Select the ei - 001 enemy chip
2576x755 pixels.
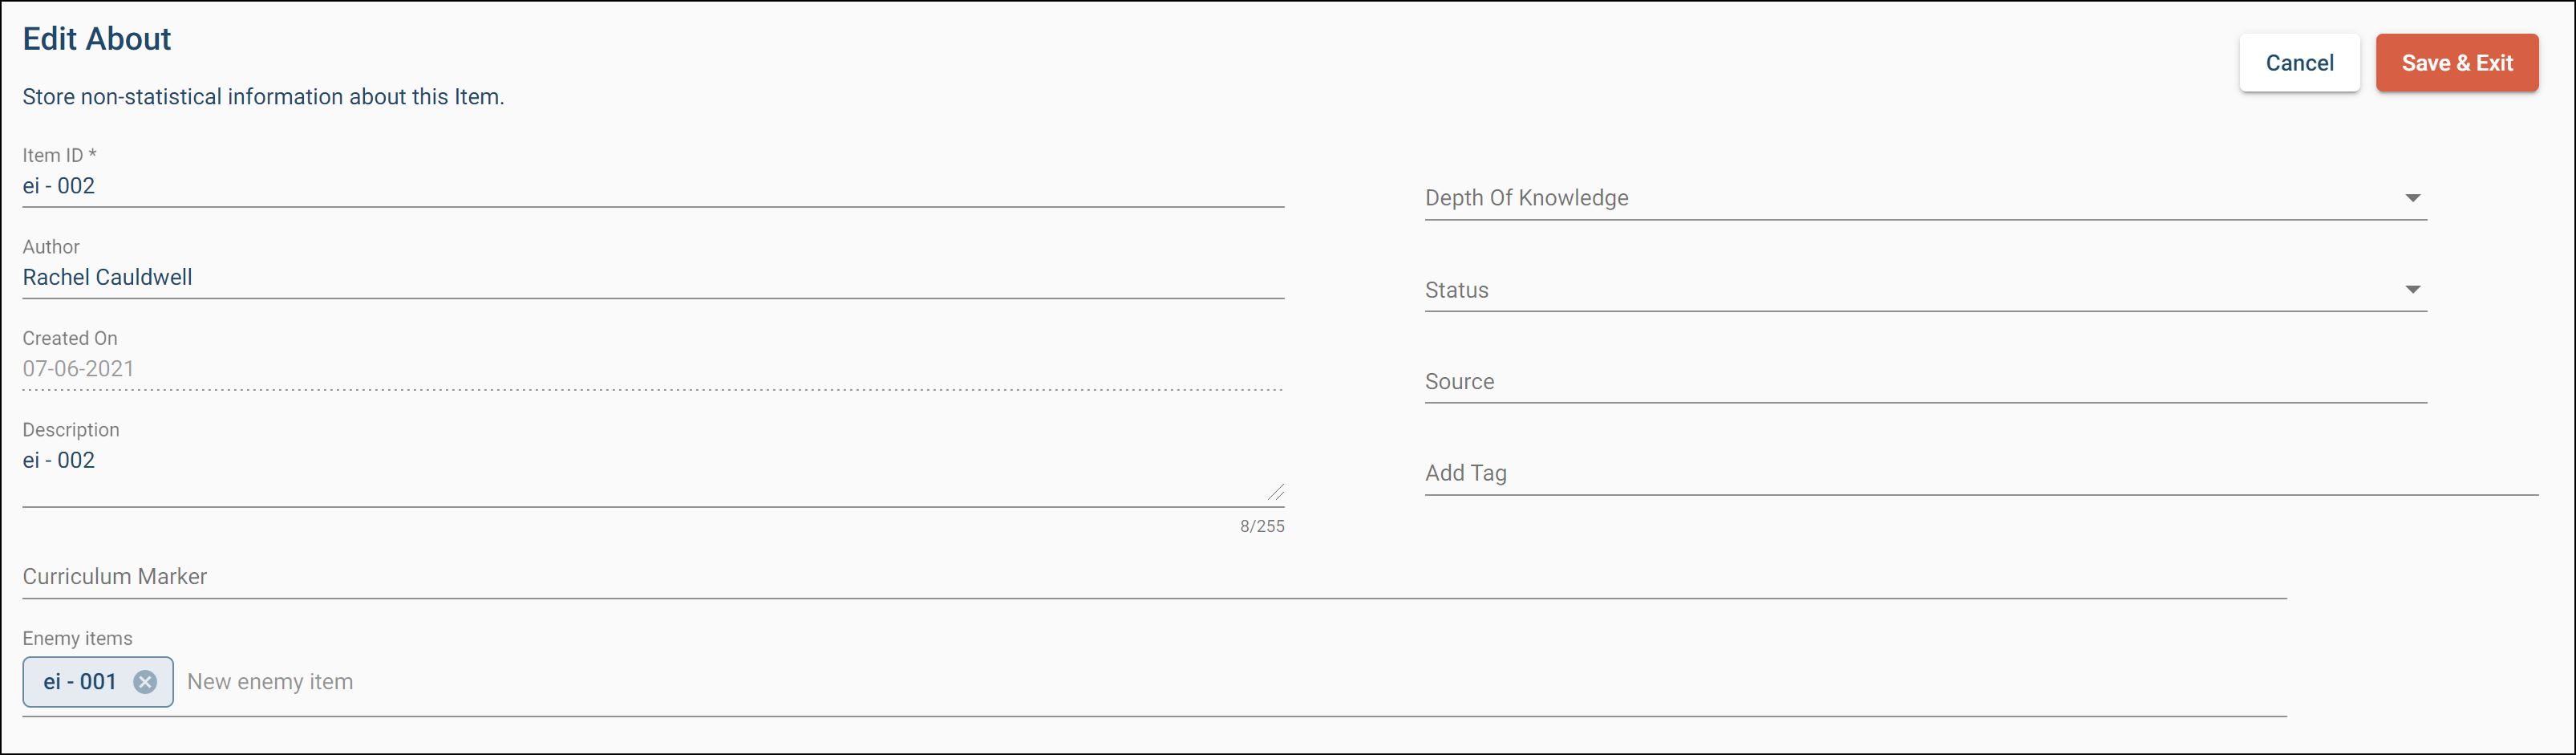[80, 682]
